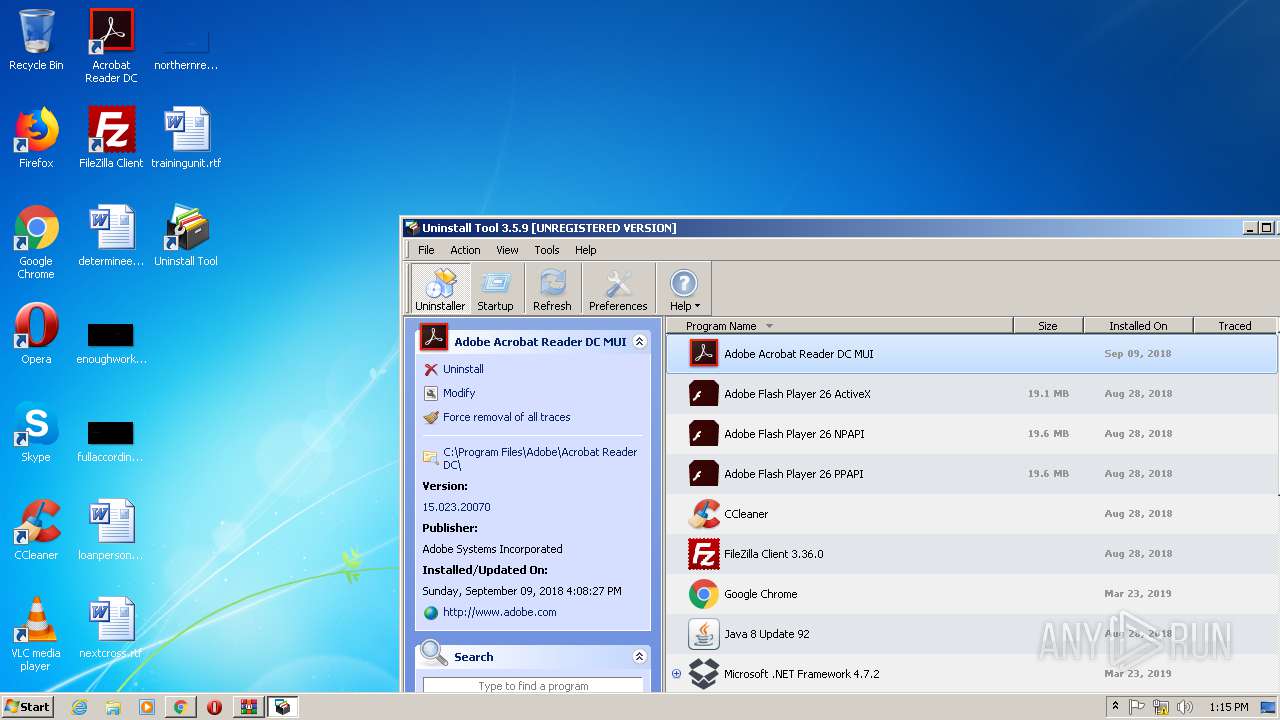The width and height of the screenshot is (1280, 720).
Task: Open CCleaner desktop shortcut
Action: pyautogui.click(x=36, y=530)
